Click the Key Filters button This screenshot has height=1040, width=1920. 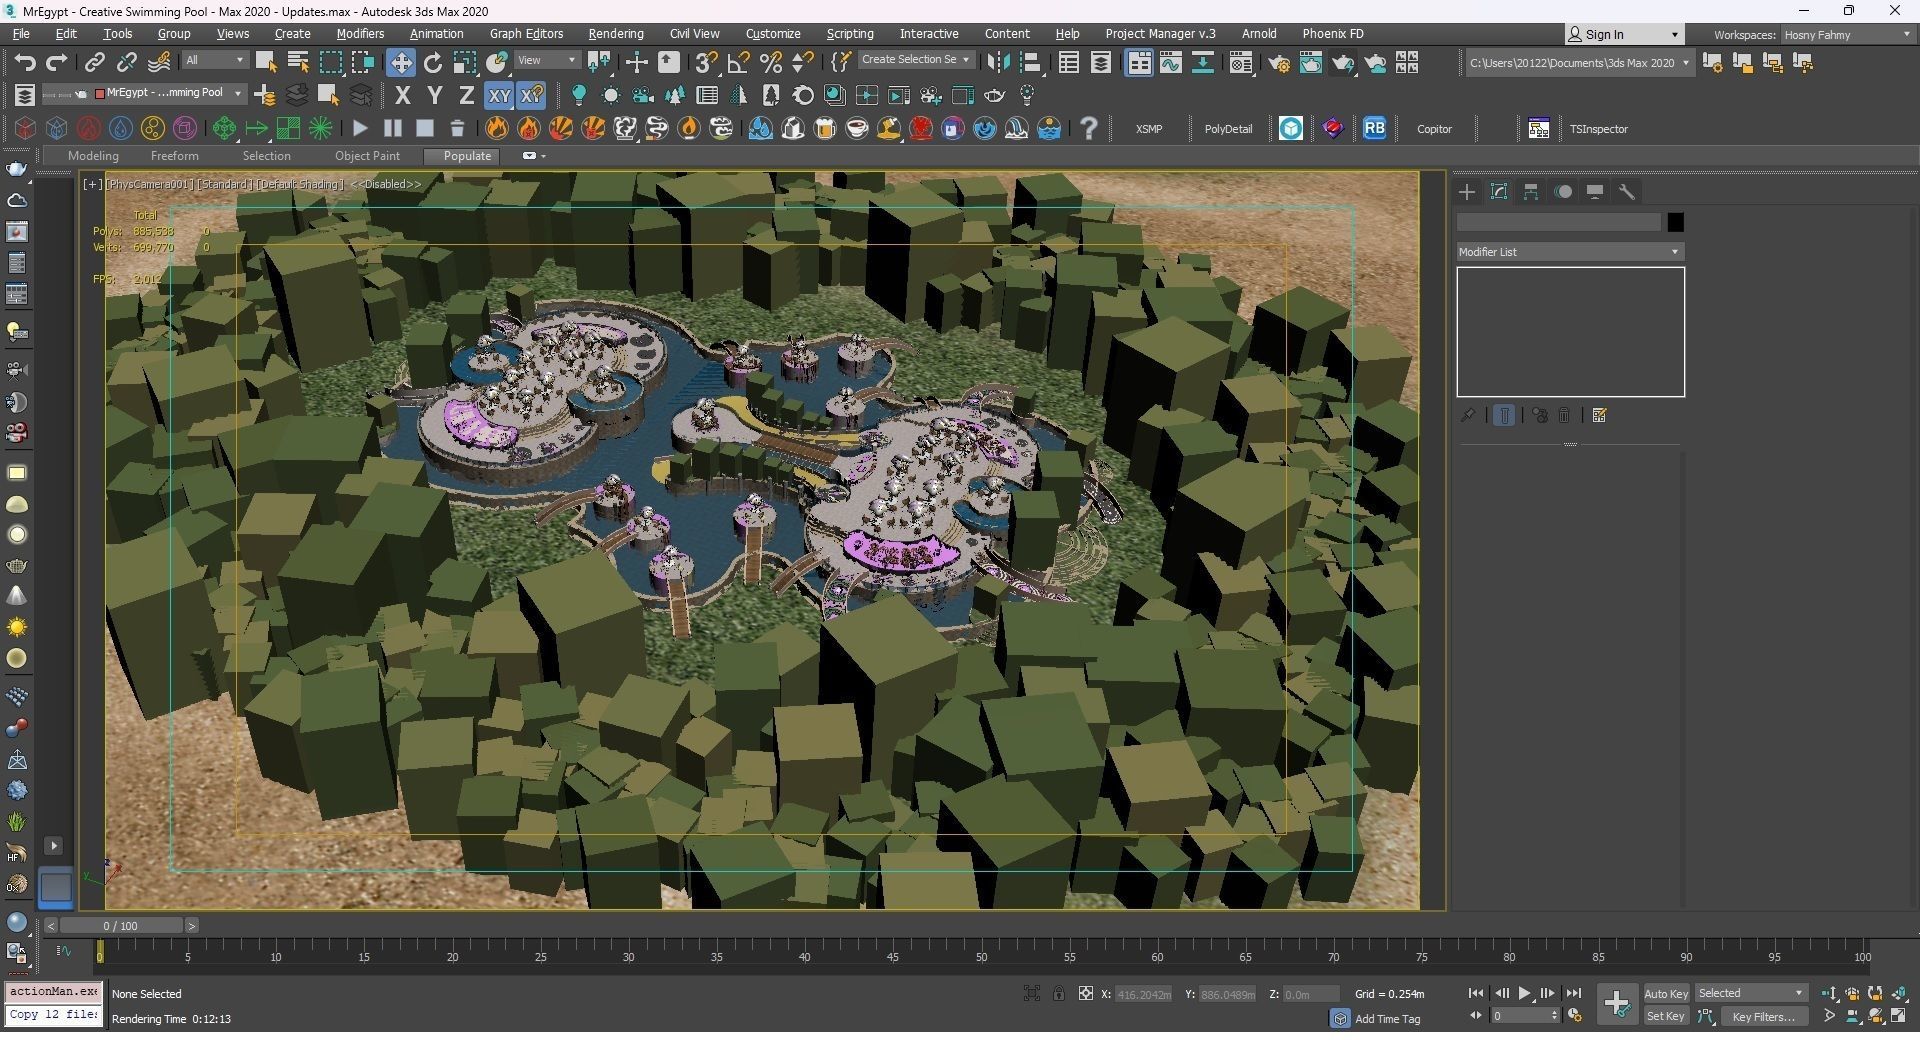pyautogui.click(x=1763, y=1016)
